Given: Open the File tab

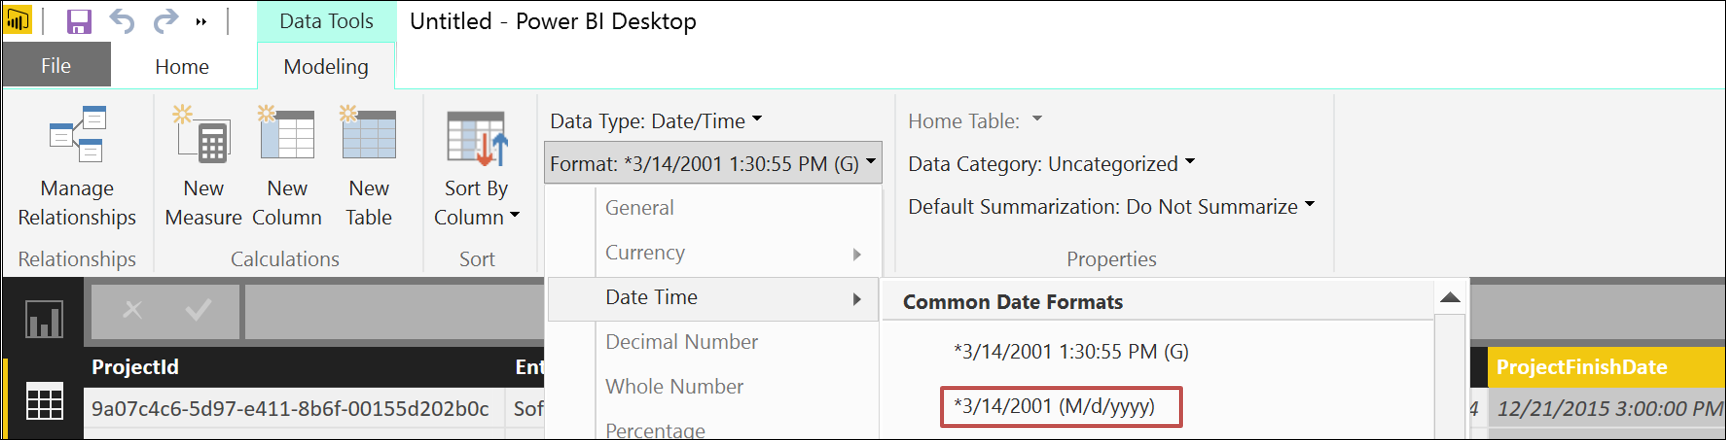Looking at the screenshot, I should click(56, 66).
